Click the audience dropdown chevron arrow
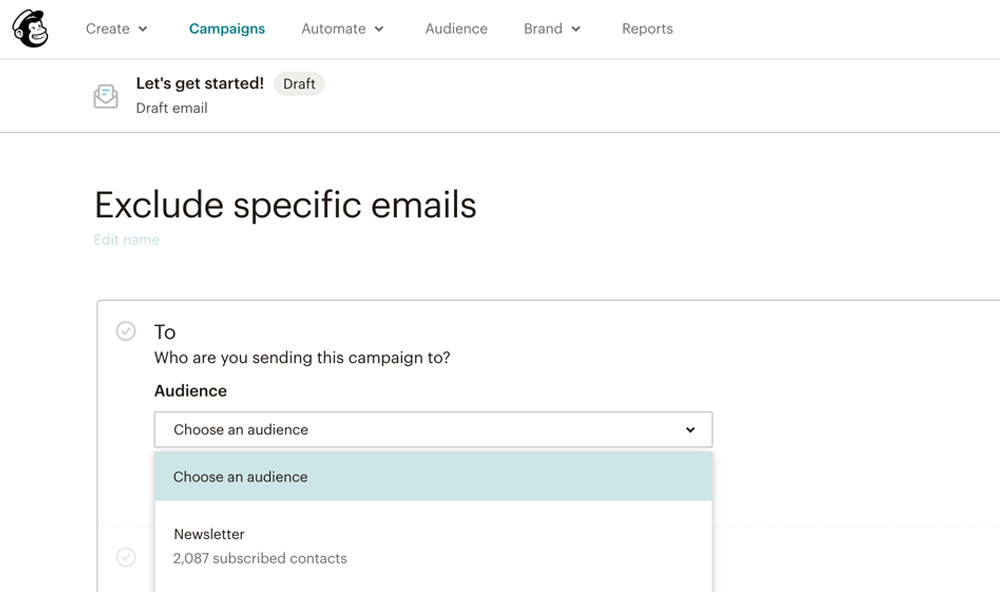Viewport: 1000px width, 592px height. (690, 430)
